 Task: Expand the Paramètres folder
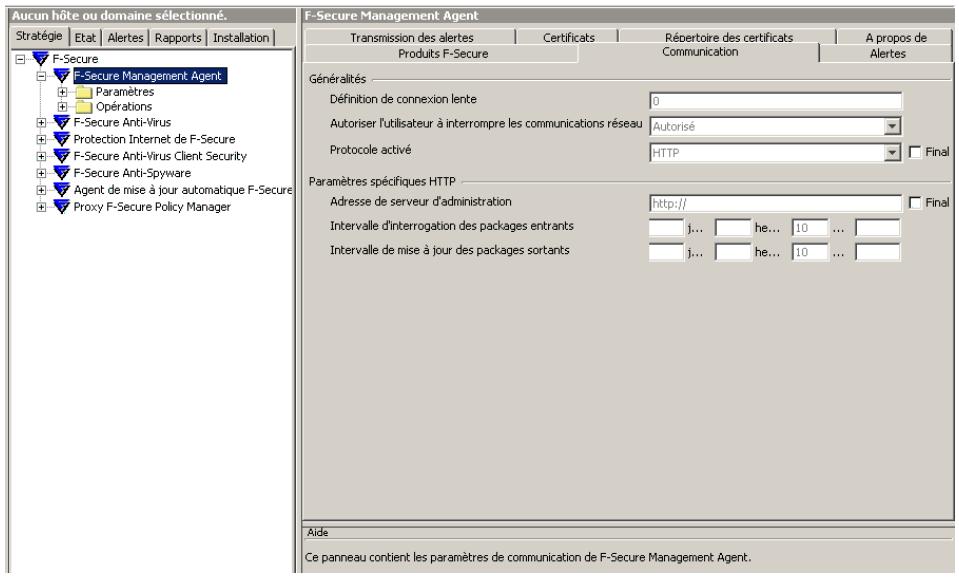click(x=62, y=92)
